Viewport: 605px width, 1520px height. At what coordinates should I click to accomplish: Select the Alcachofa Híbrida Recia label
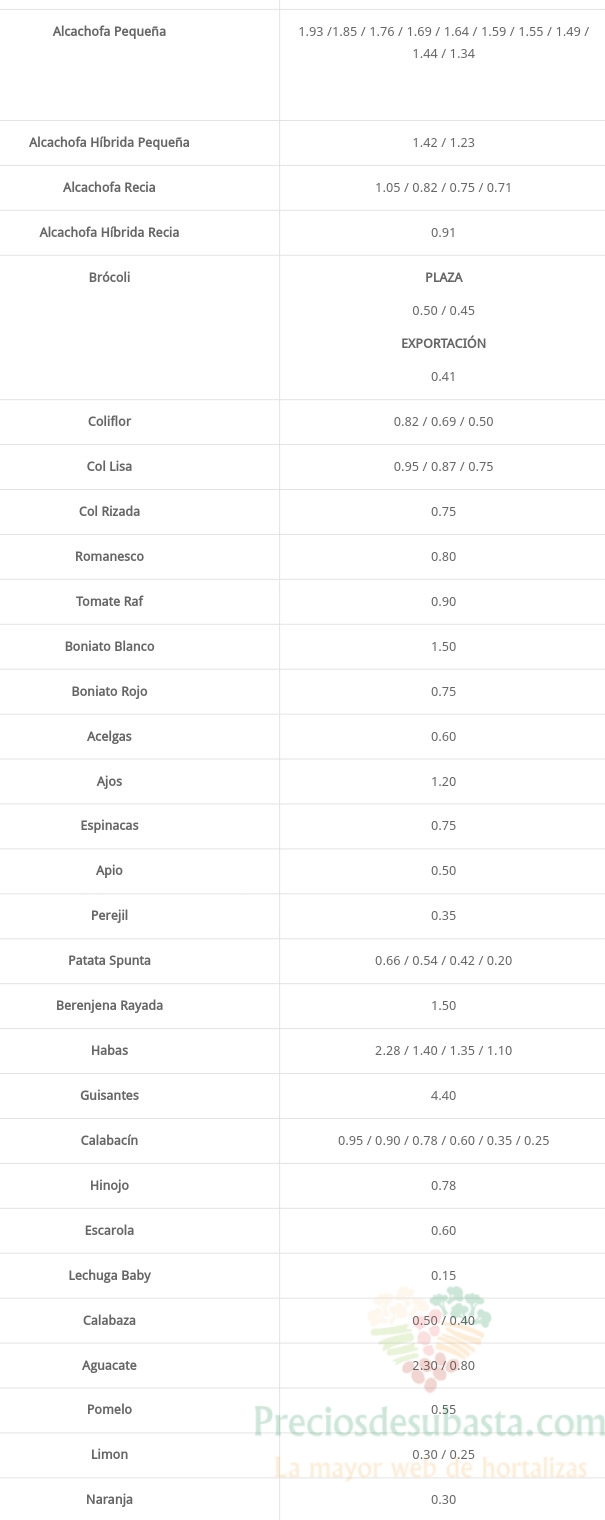pos(110,232)
